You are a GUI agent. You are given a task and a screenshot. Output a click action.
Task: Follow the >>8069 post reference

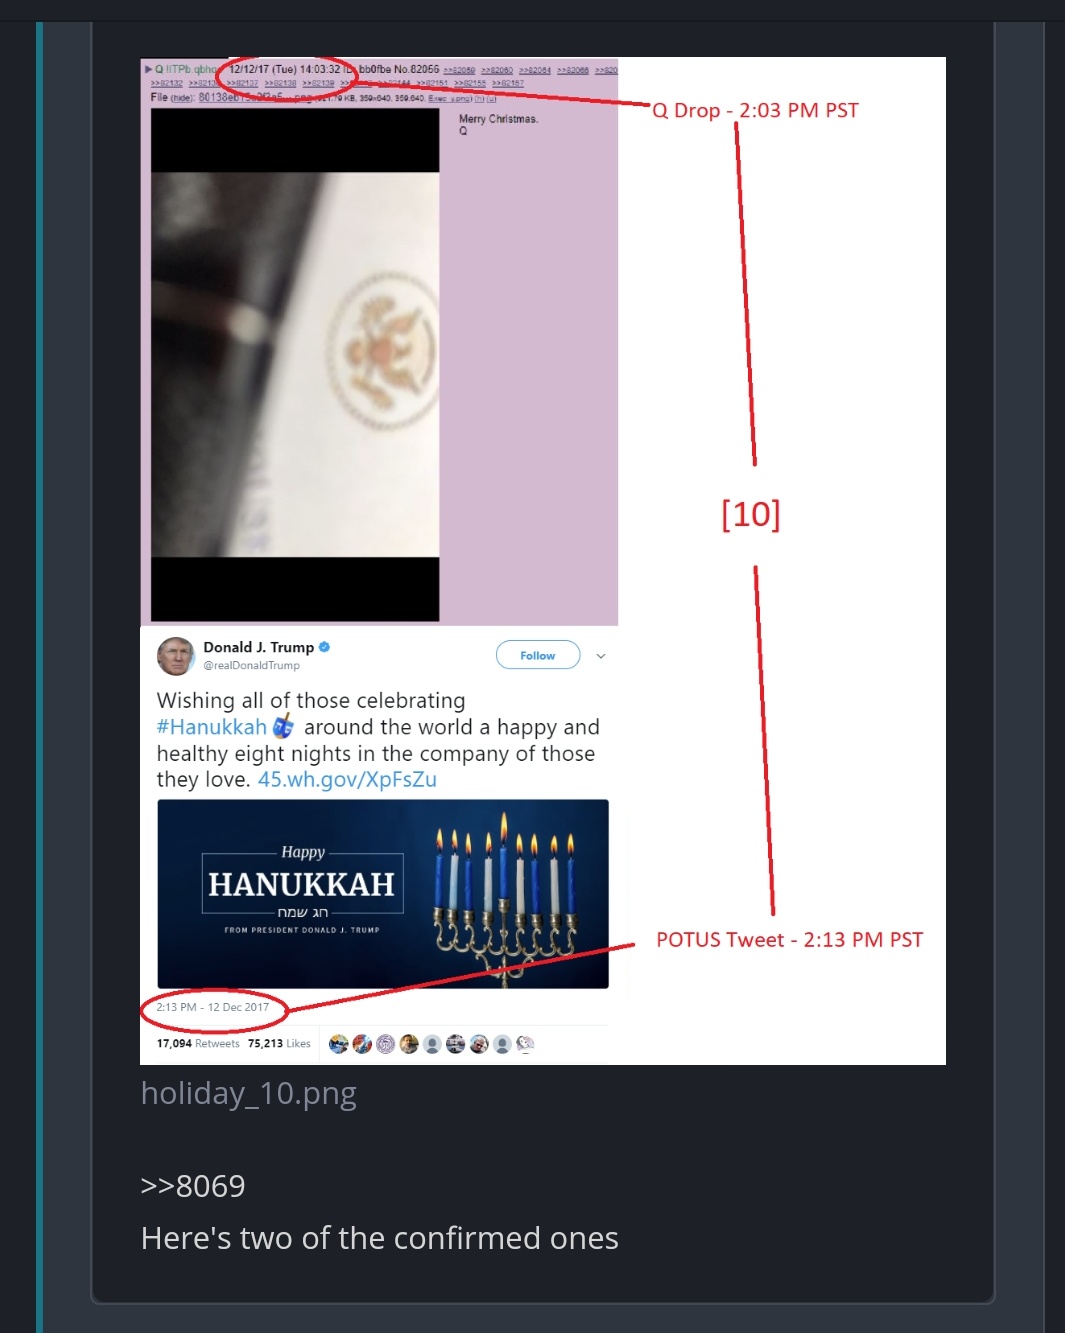(x=193, y=1186)
